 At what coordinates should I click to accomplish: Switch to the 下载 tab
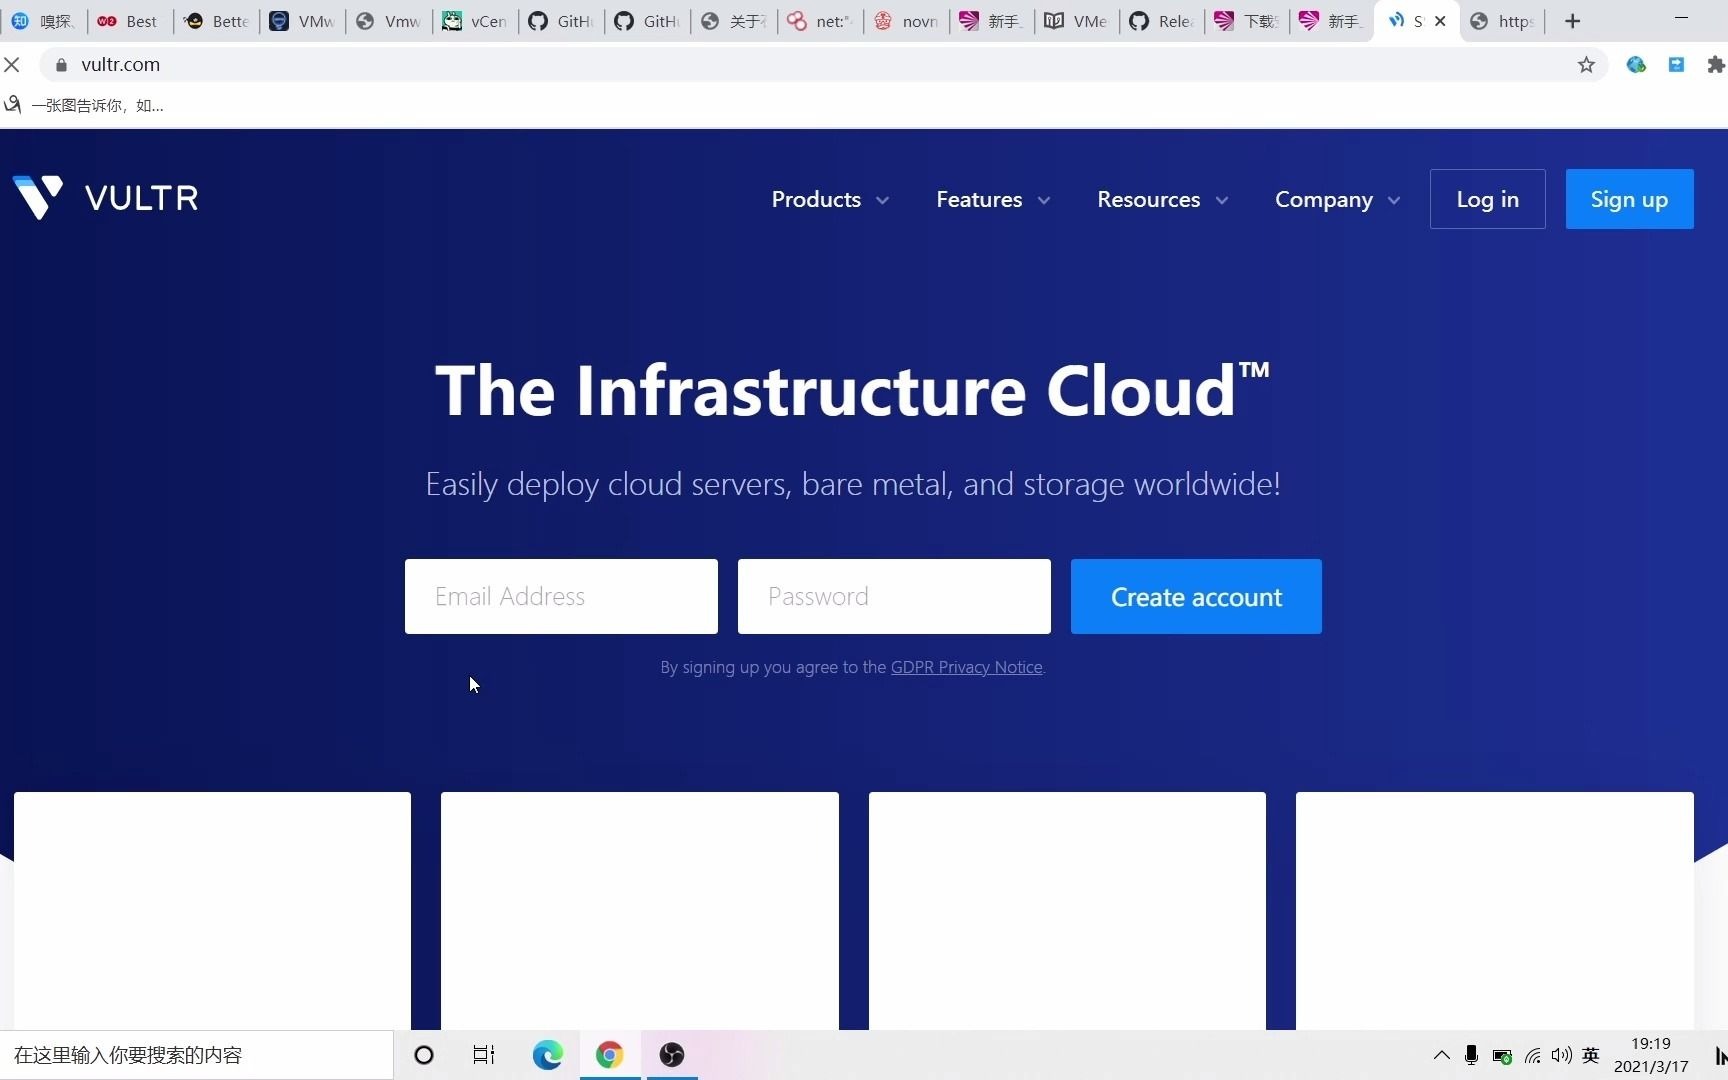tap(1249, 21)
